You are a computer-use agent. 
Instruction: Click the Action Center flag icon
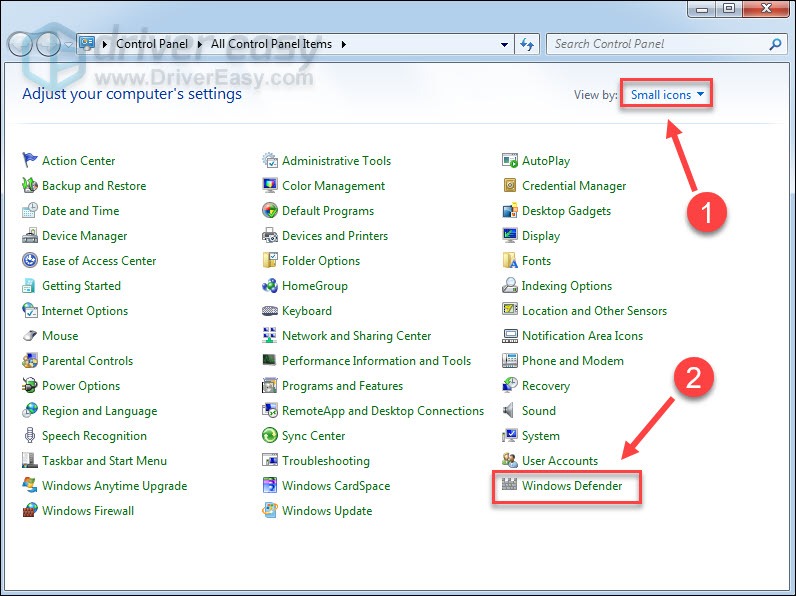coord(30,160)
